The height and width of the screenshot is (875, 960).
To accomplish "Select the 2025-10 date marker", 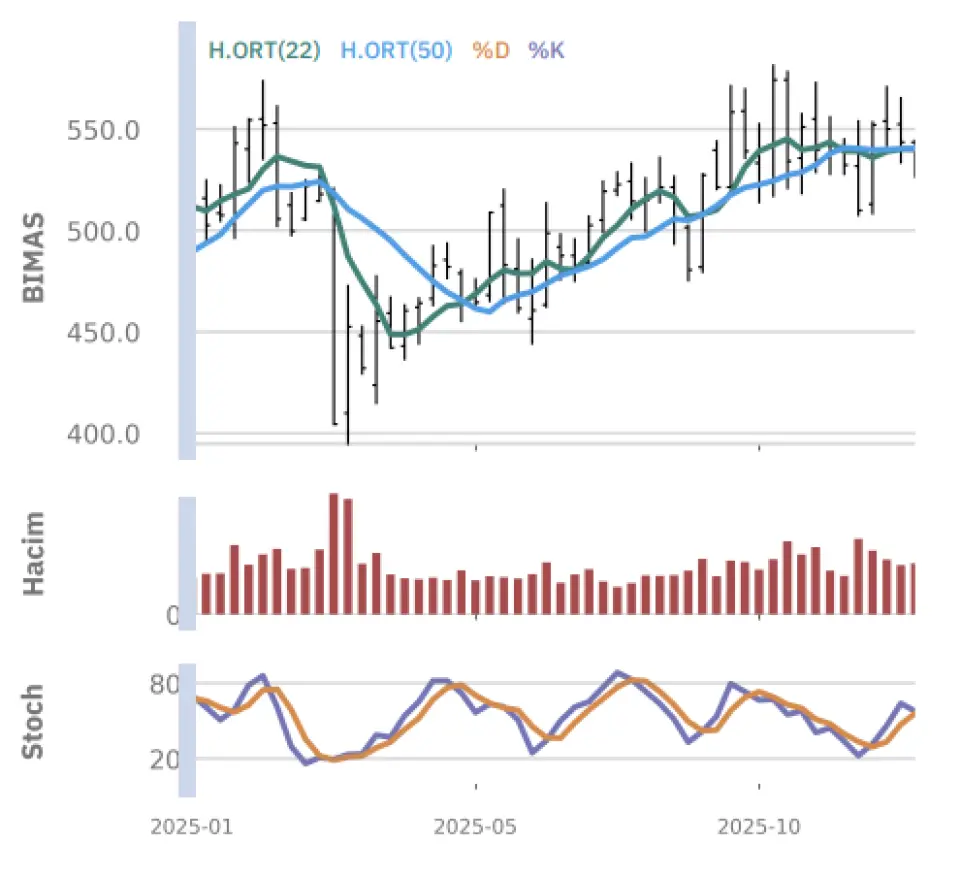I will coord(759,828).
